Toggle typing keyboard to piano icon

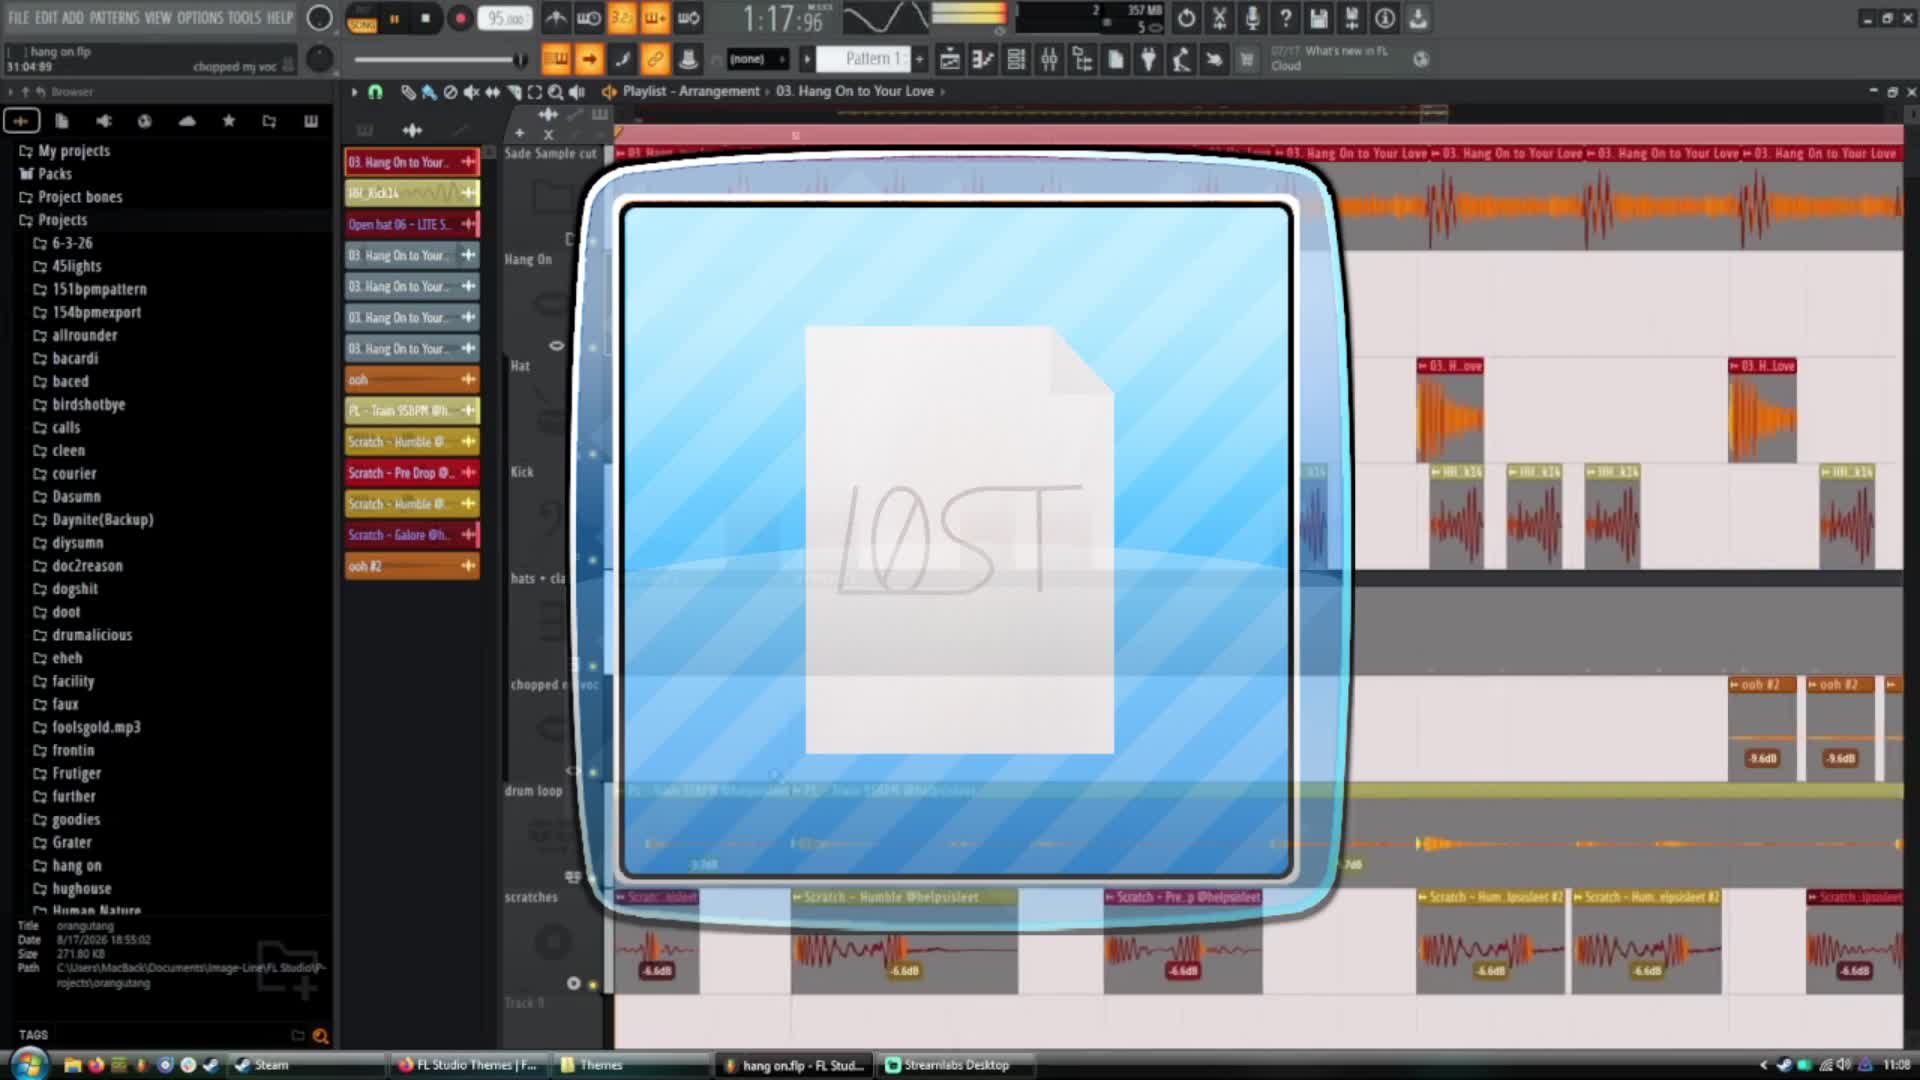pos(556,60)
